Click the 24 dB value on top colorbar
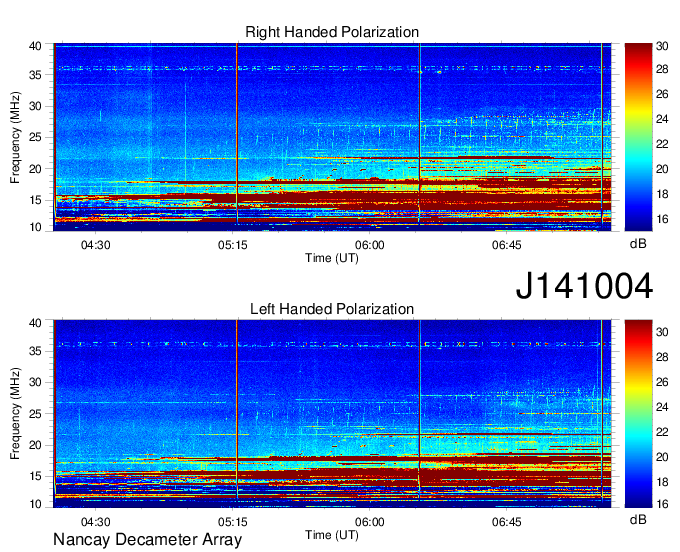This screenshot has height=552, width=680. pos(662,119)
